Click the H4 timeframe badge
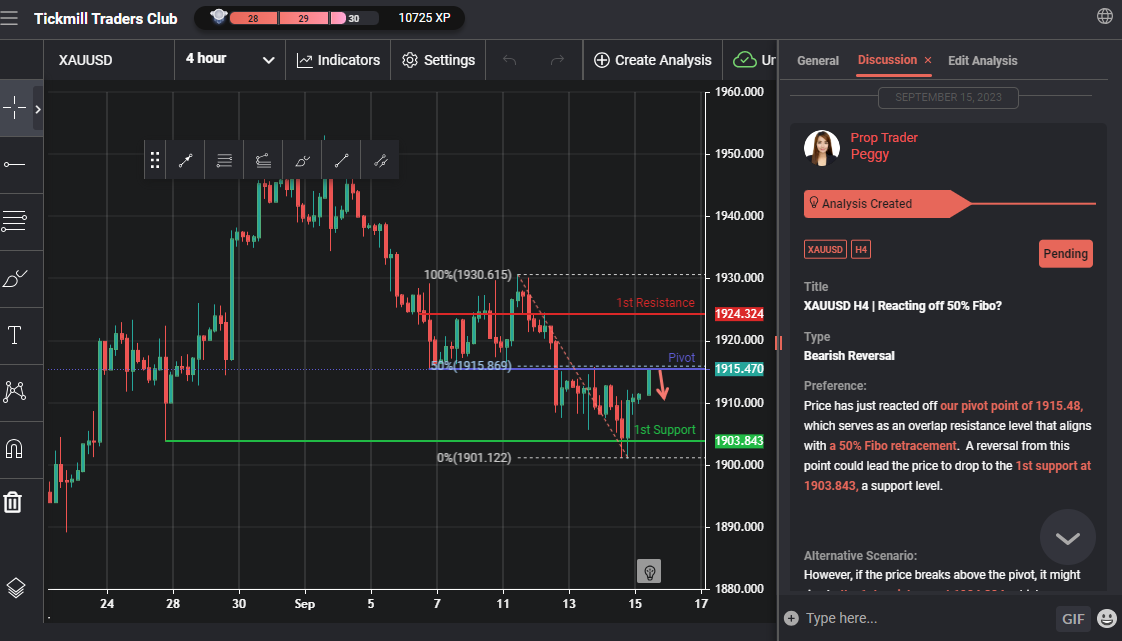This screenshot has width=1122, height=641. click(861, 250)
